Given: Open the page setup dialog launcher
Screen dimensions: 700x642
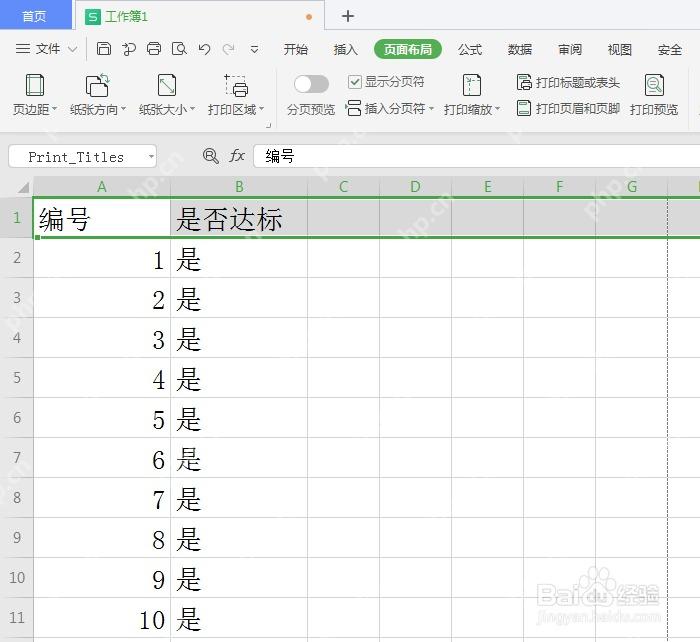Looking at the screenshot, I should pyautogui.click(x=268, y=125).
